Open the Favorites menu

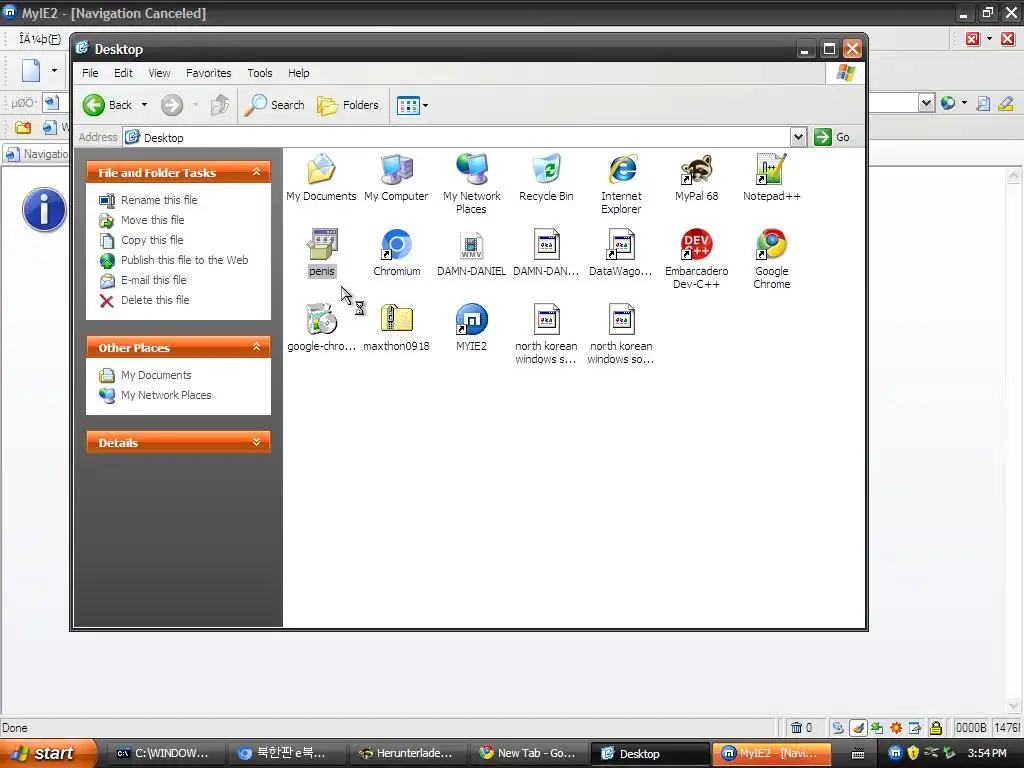(208, 73)
